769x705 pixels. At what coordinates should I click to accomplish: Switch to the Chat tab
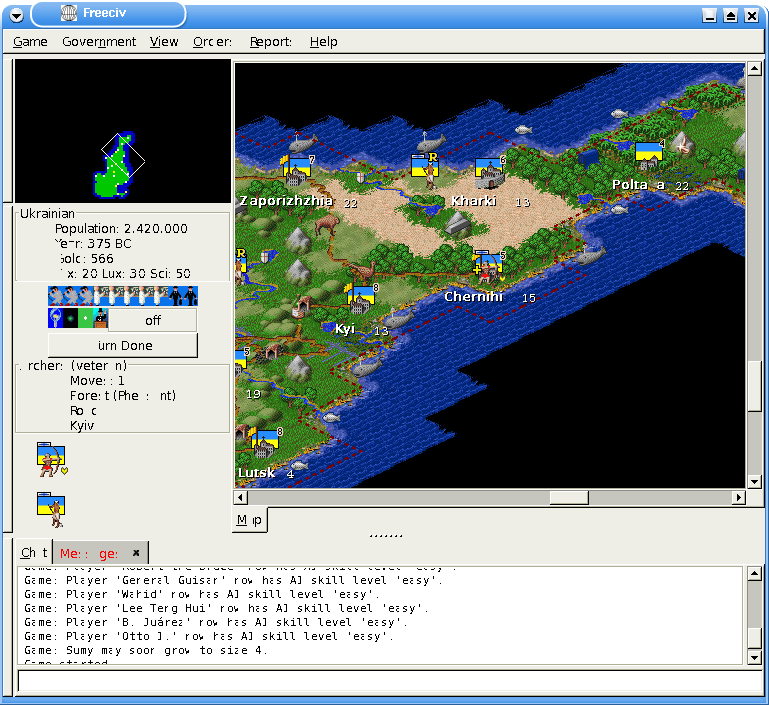(x=34, y=553)
